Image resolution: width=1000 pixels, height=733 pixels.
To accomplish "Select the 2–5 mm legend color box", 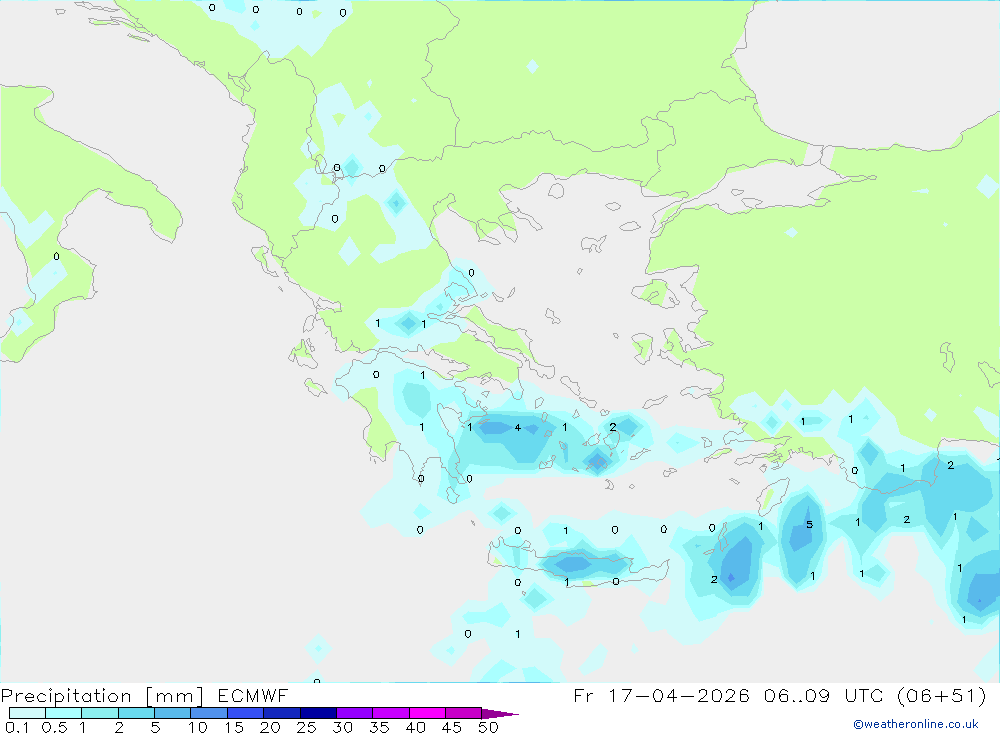I will pyautogui.click(x=136, y=713).
